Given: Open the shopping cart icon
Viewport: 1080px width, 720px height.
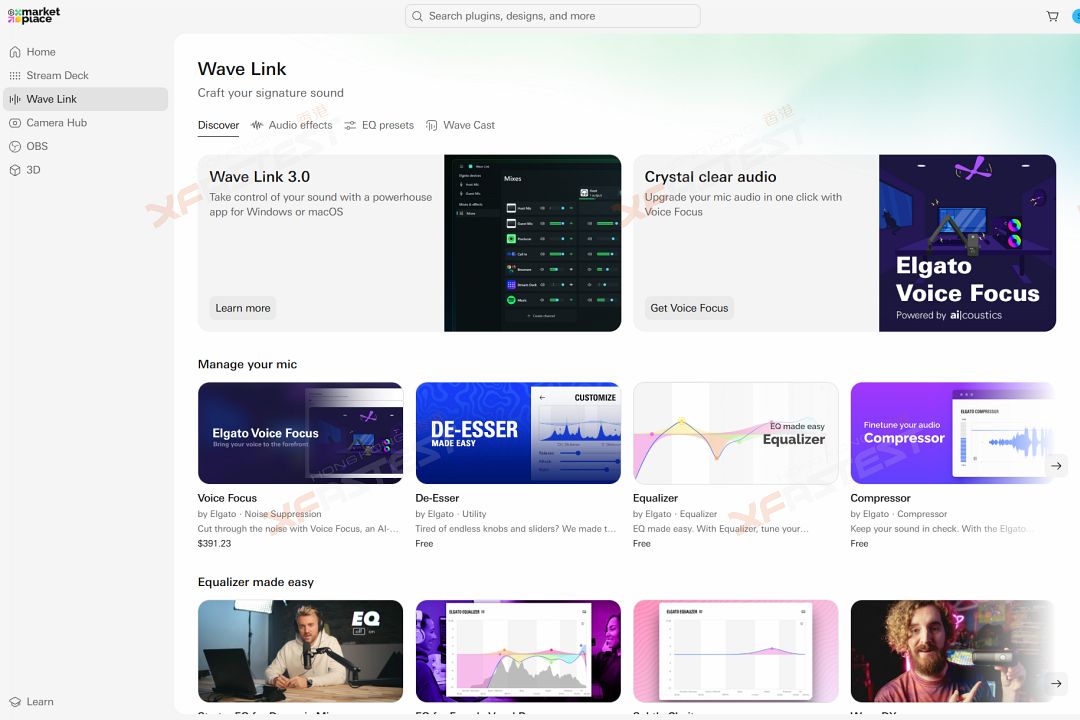Looking at the screenshot, I should pyautogui.click(x=1052, y=16).
